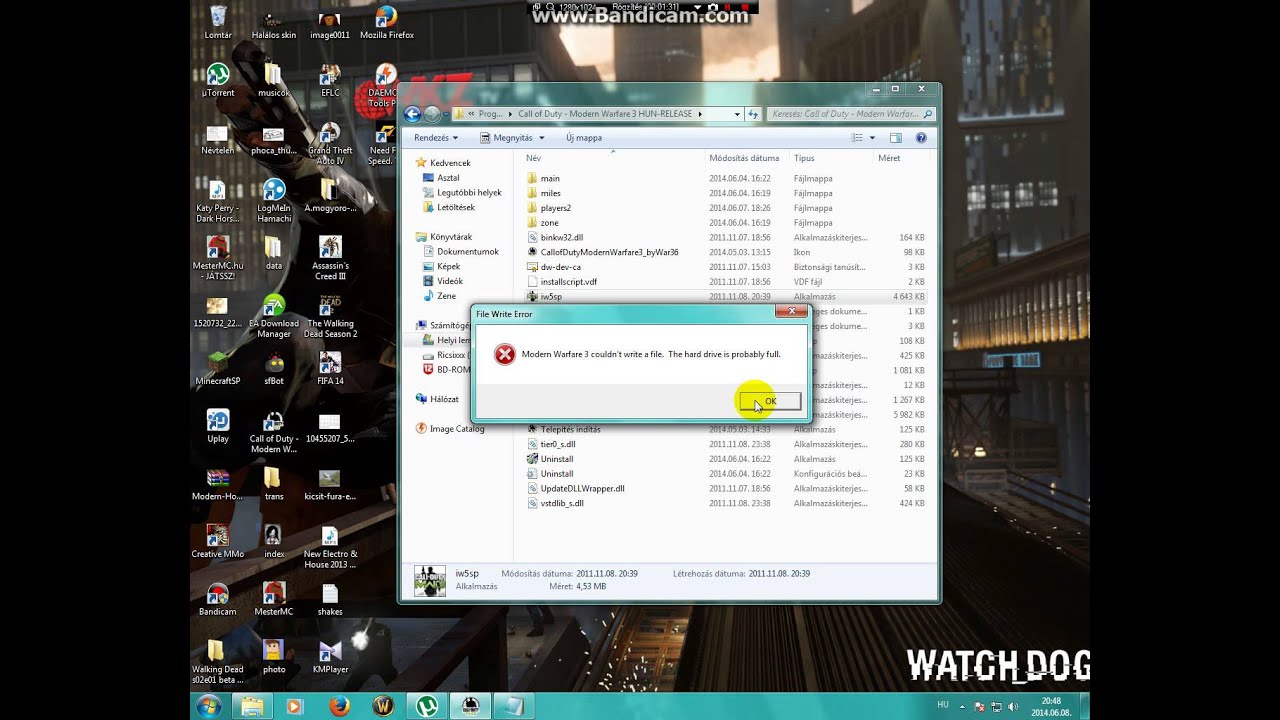1280x720 pixels.
Task: Select Dokumentumok in Könyvtárak
Action: click(x=467, y=251)
